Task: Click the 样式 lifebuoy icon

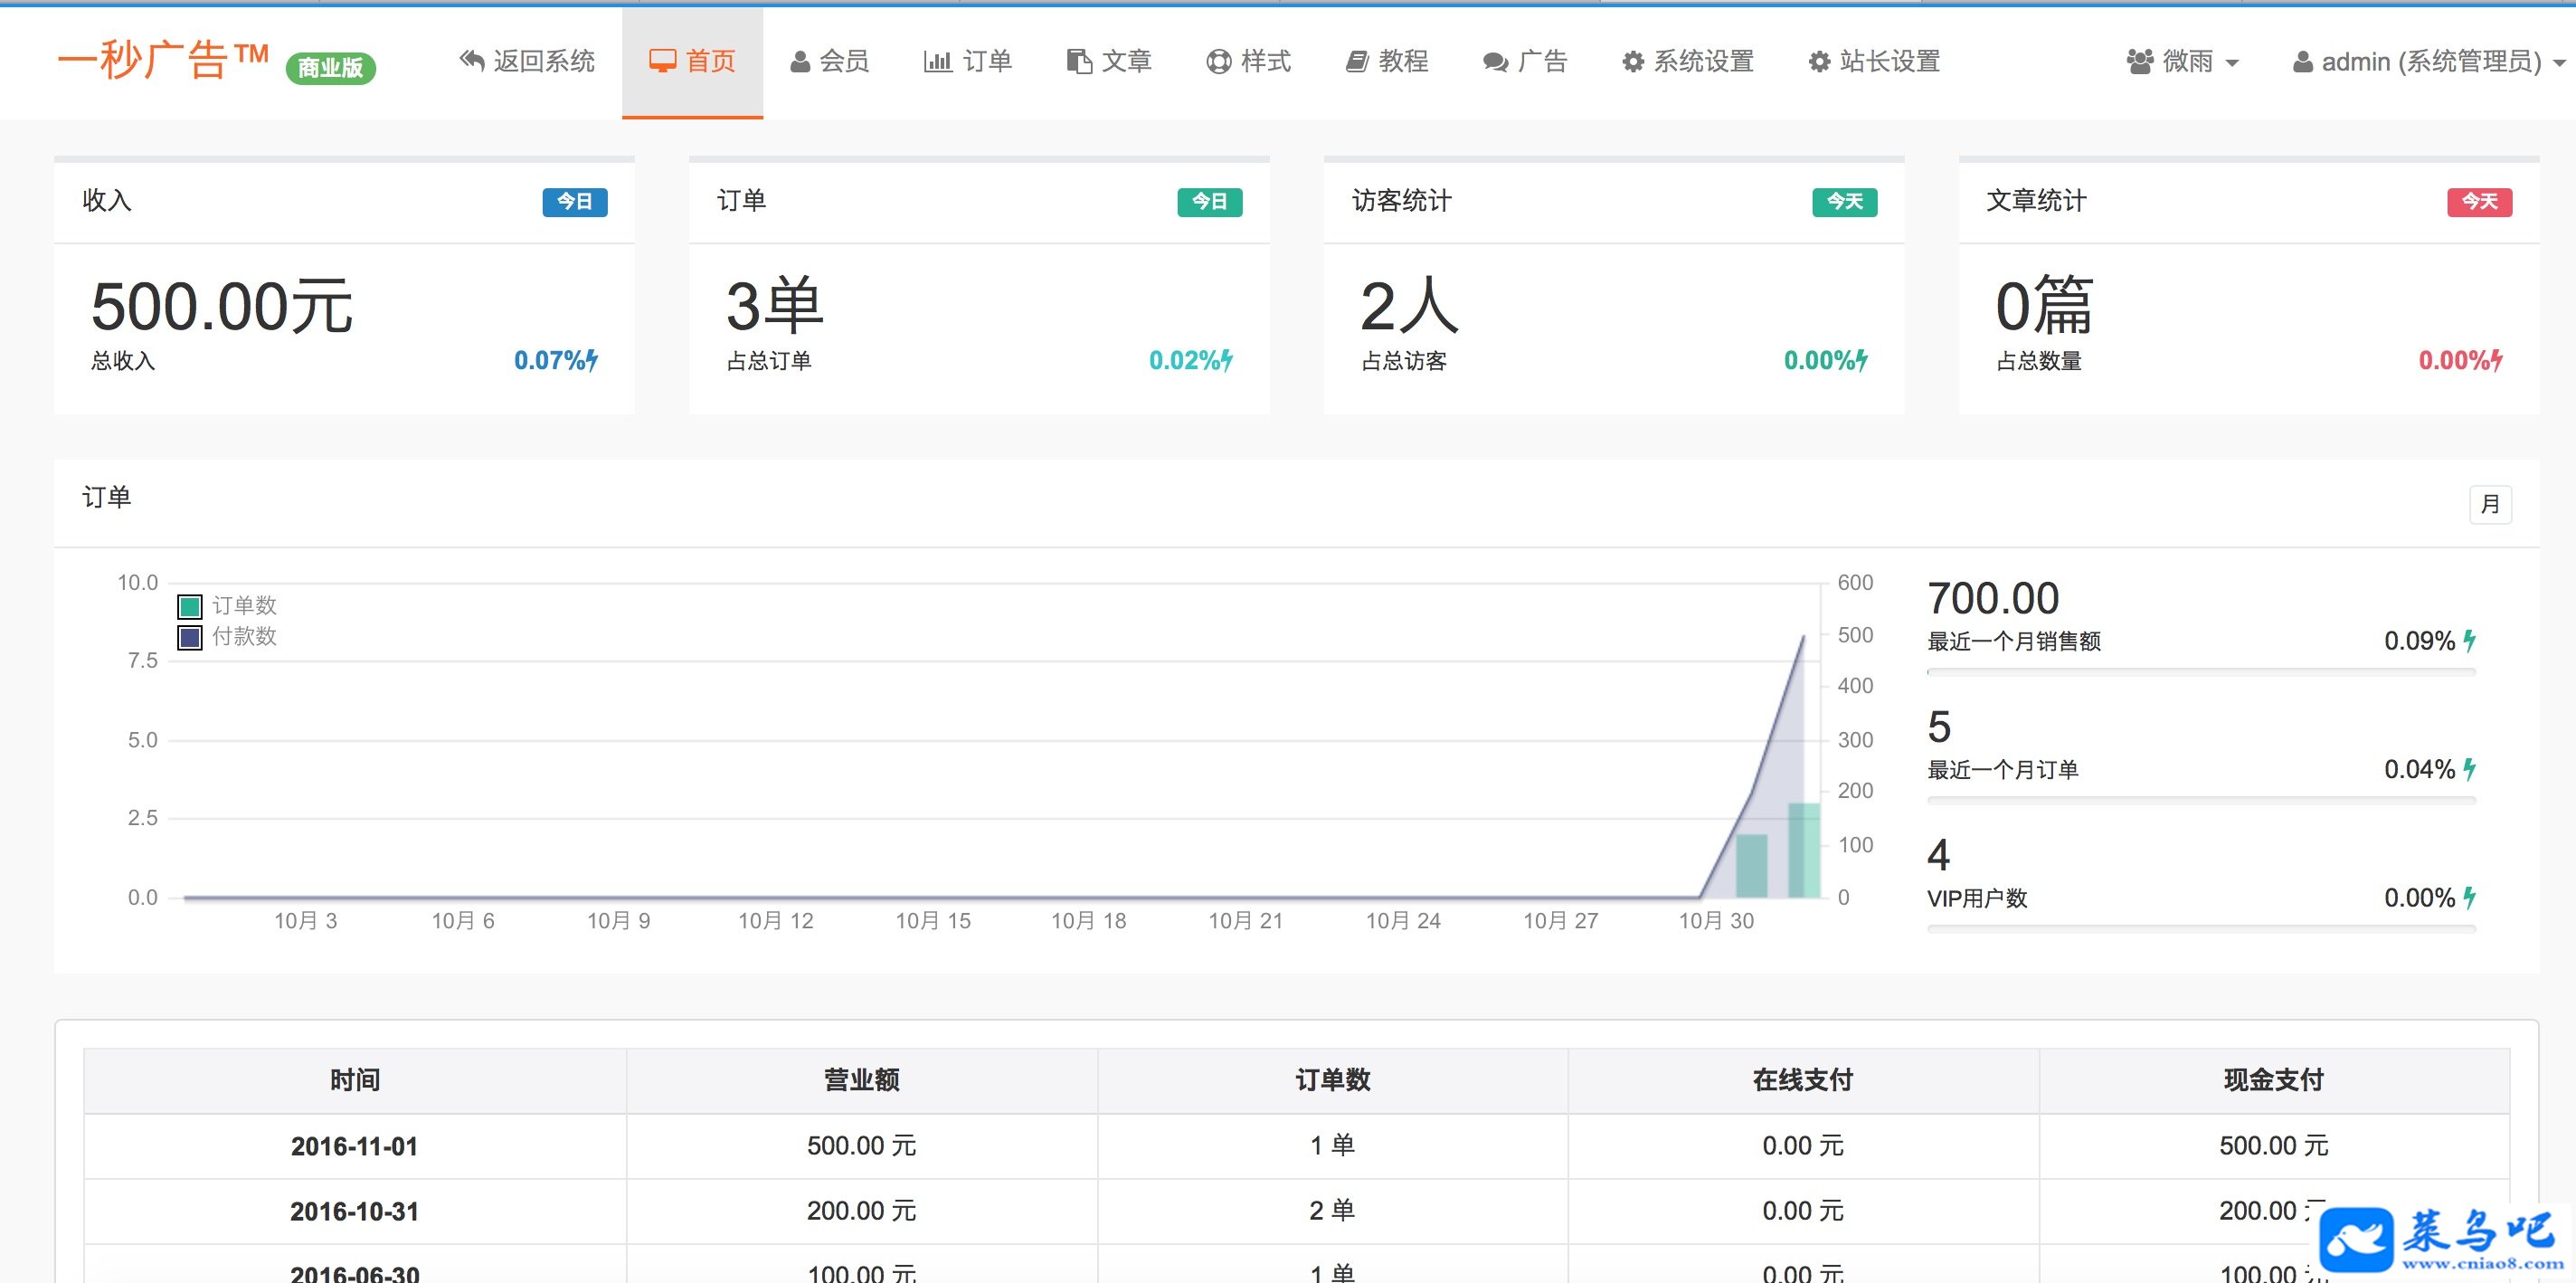Action: click(1218, 62)
